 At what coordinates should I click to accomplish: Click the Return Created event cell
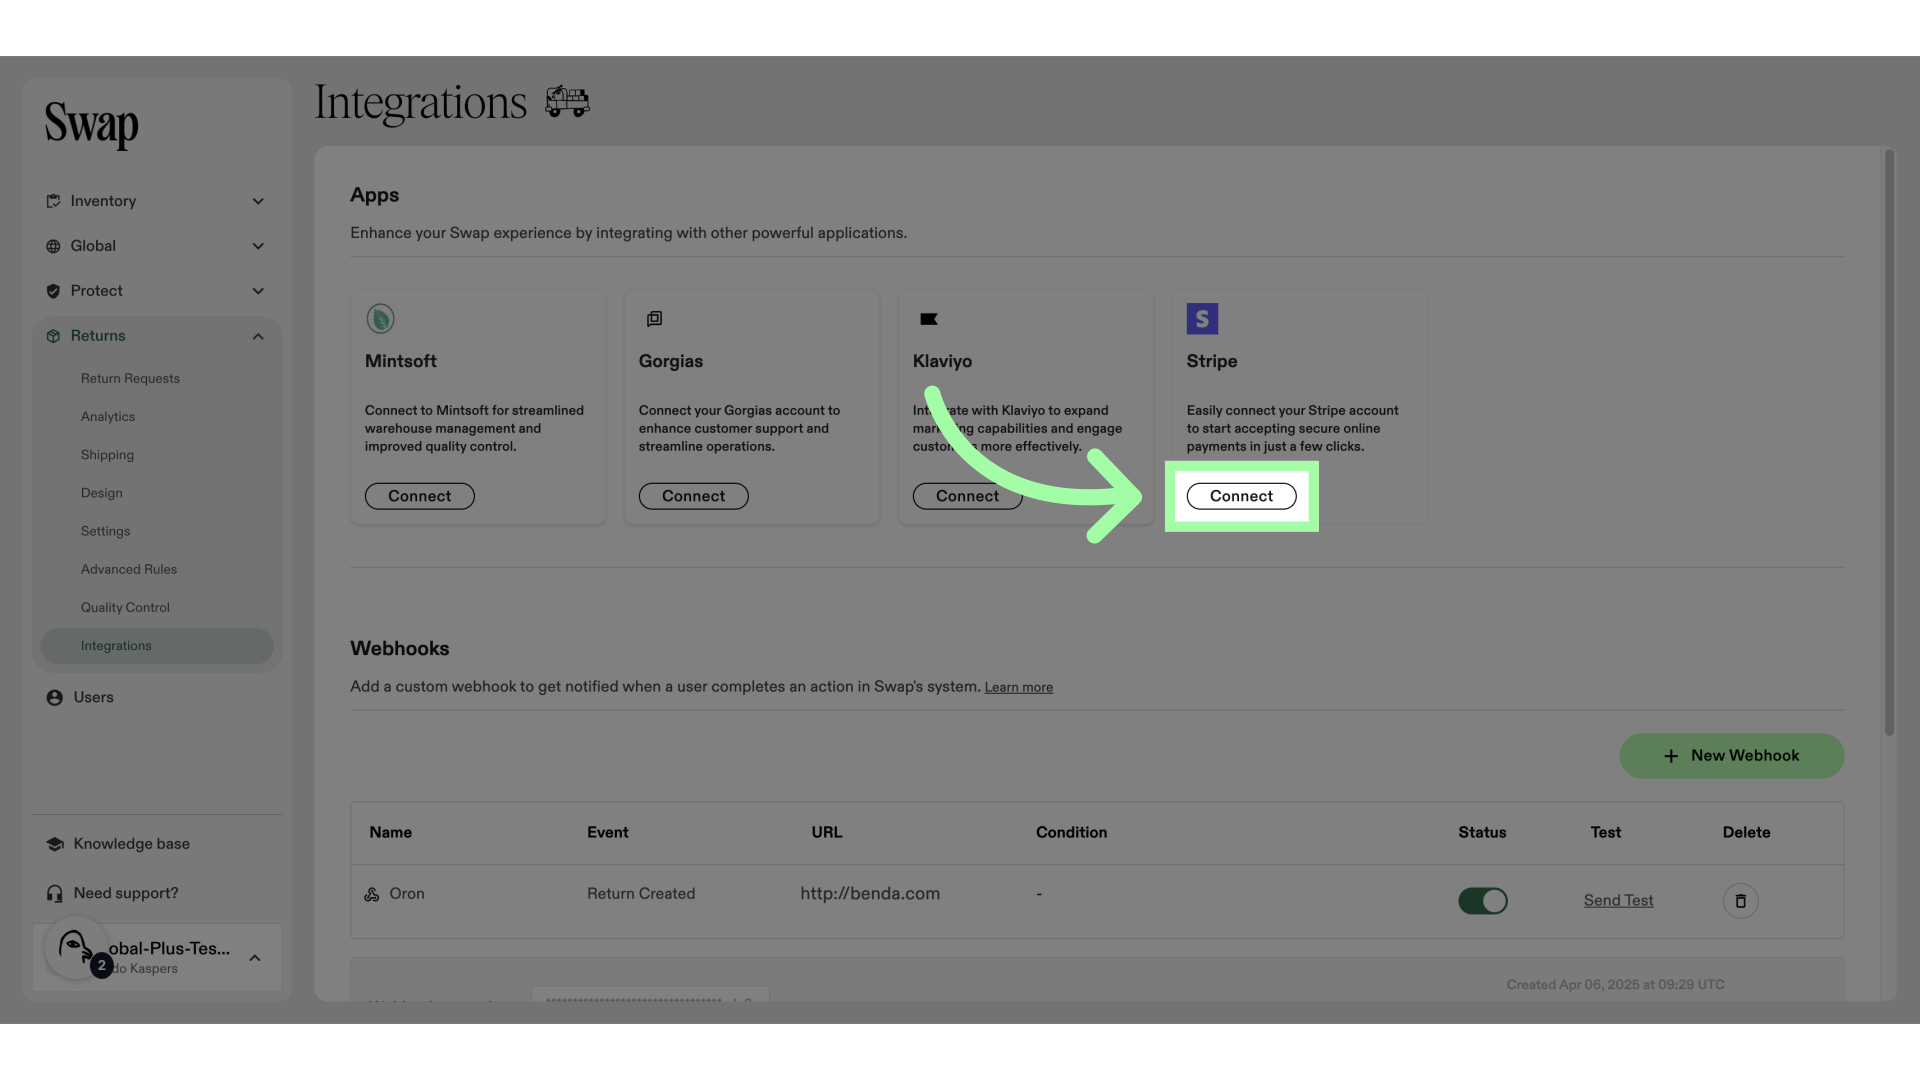coord(641,894)
